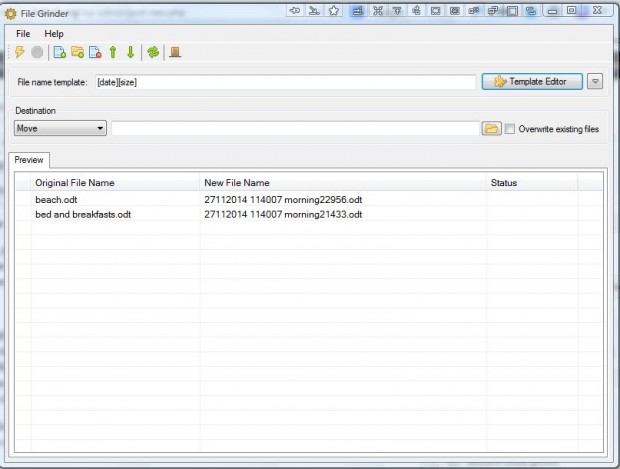This screenshot has width=620, height=469.
Task: Click new name 27112014 114007 morning22956.odt
Action: [x=283, y=200]
